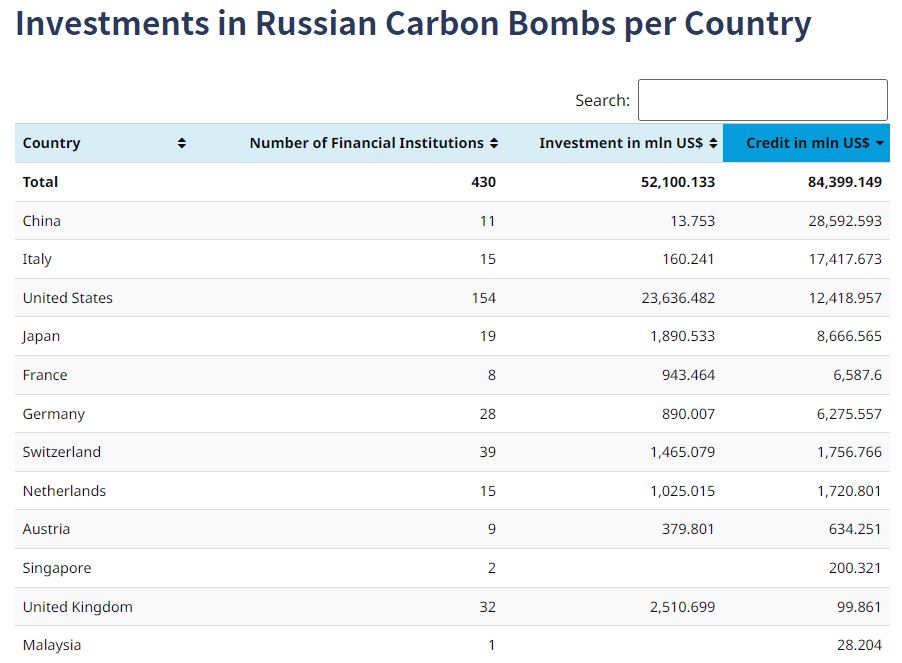Click sort arrows icon beside Investment in mln US$
This screenshot has height=663, width=902.
pyautogui.click(x=713, y=143)
